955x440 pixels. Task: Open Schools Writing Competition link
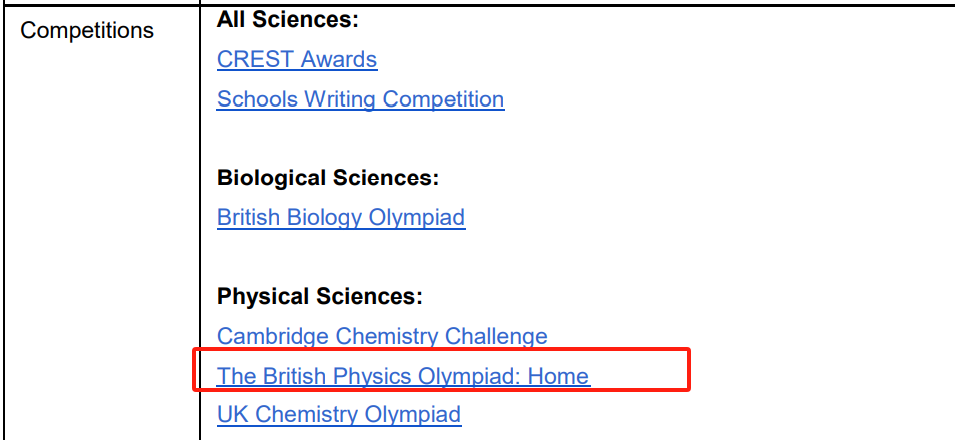[360, 100]
